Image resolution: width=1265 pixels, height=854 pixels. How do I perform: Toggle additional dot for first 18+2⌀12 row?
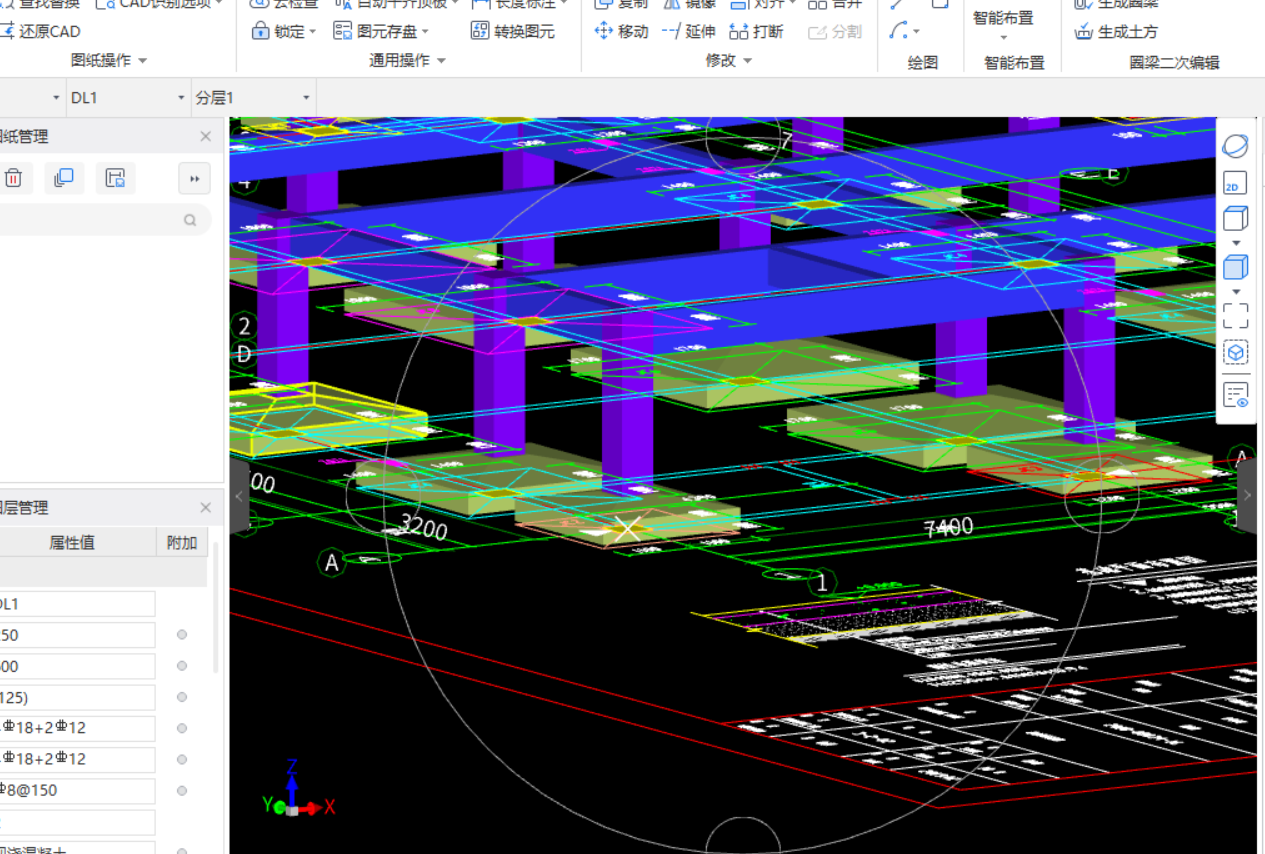182,728
